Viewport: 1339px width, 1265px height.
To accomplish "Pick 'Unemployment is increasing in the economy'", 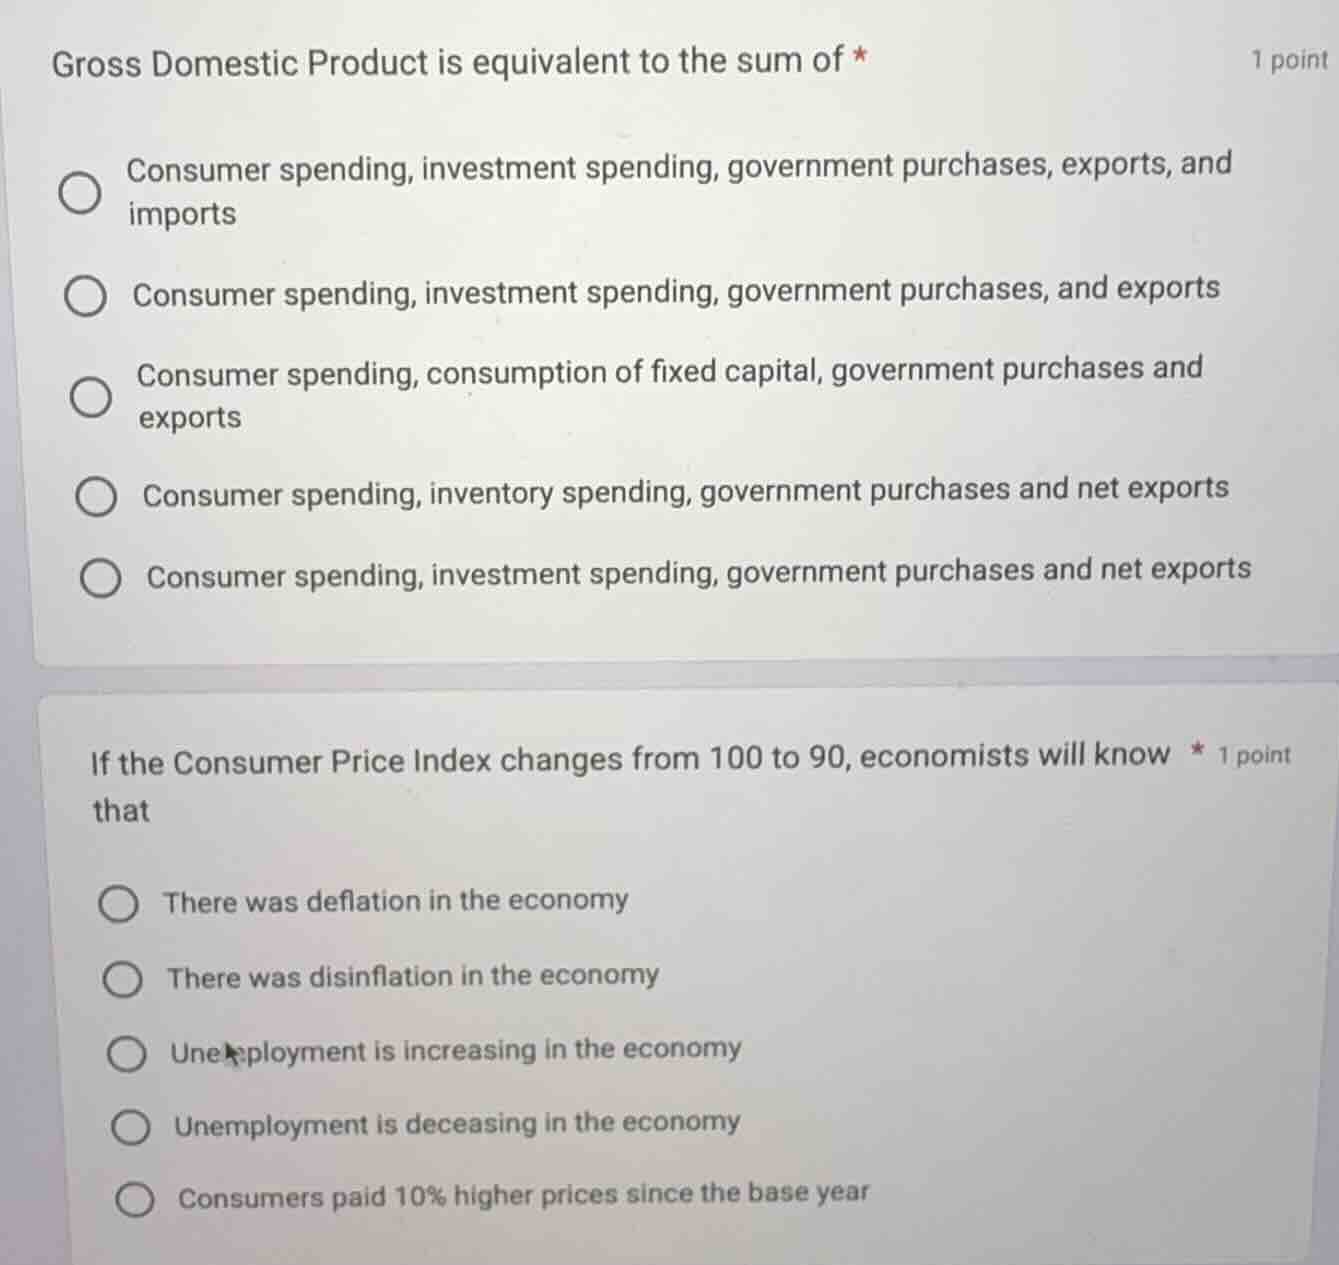I will tap(127, 1053).
